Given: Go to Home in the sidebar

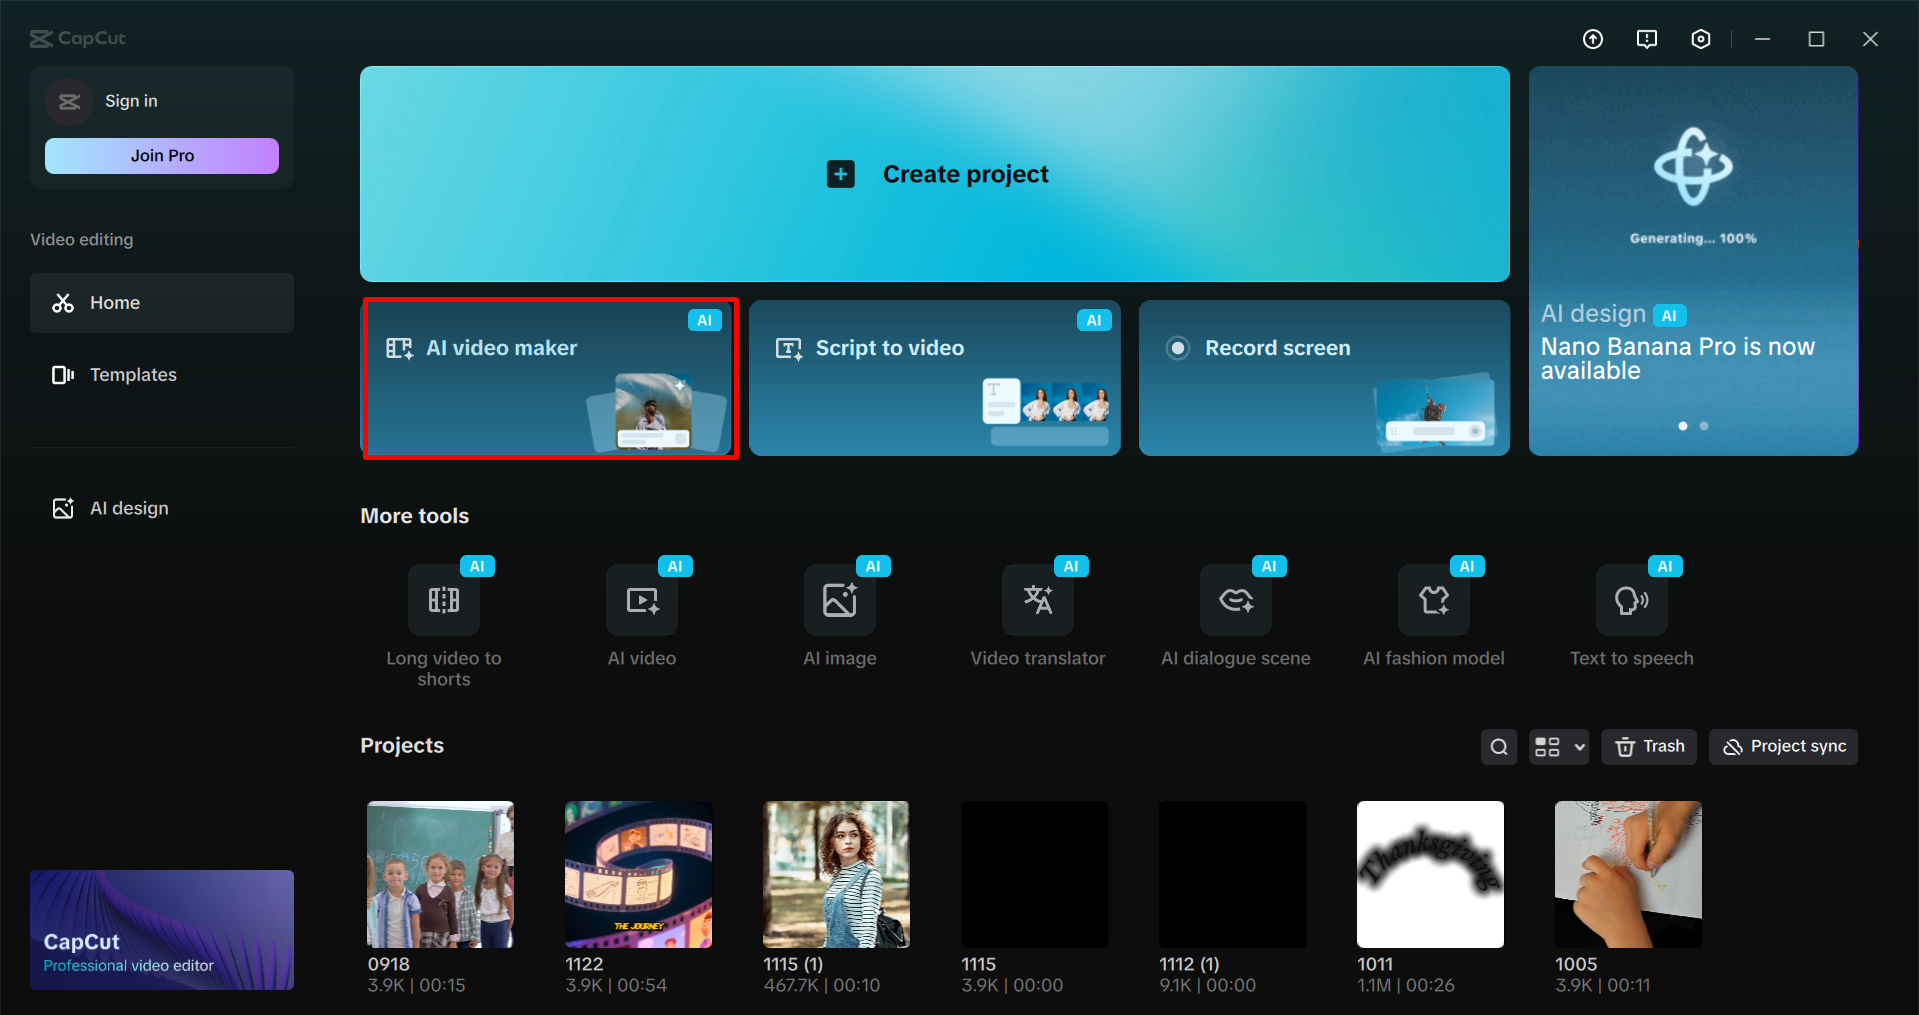Looking at the screenshot, I should (162, 303).
